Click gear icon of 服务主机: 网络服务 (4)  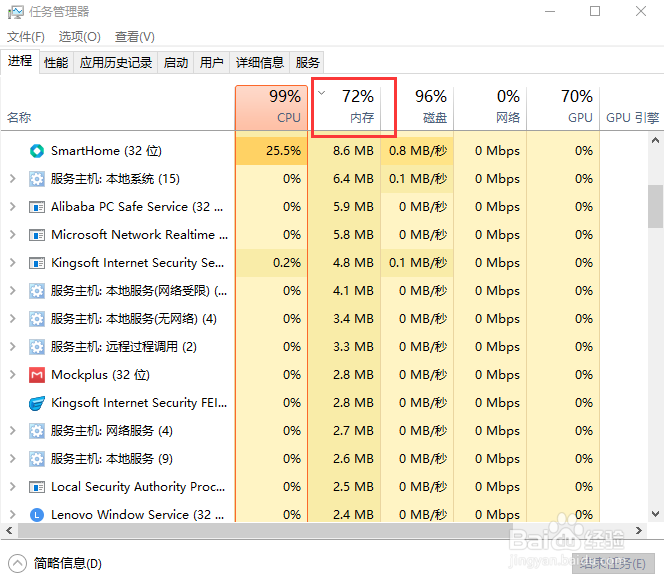[37, 431]
